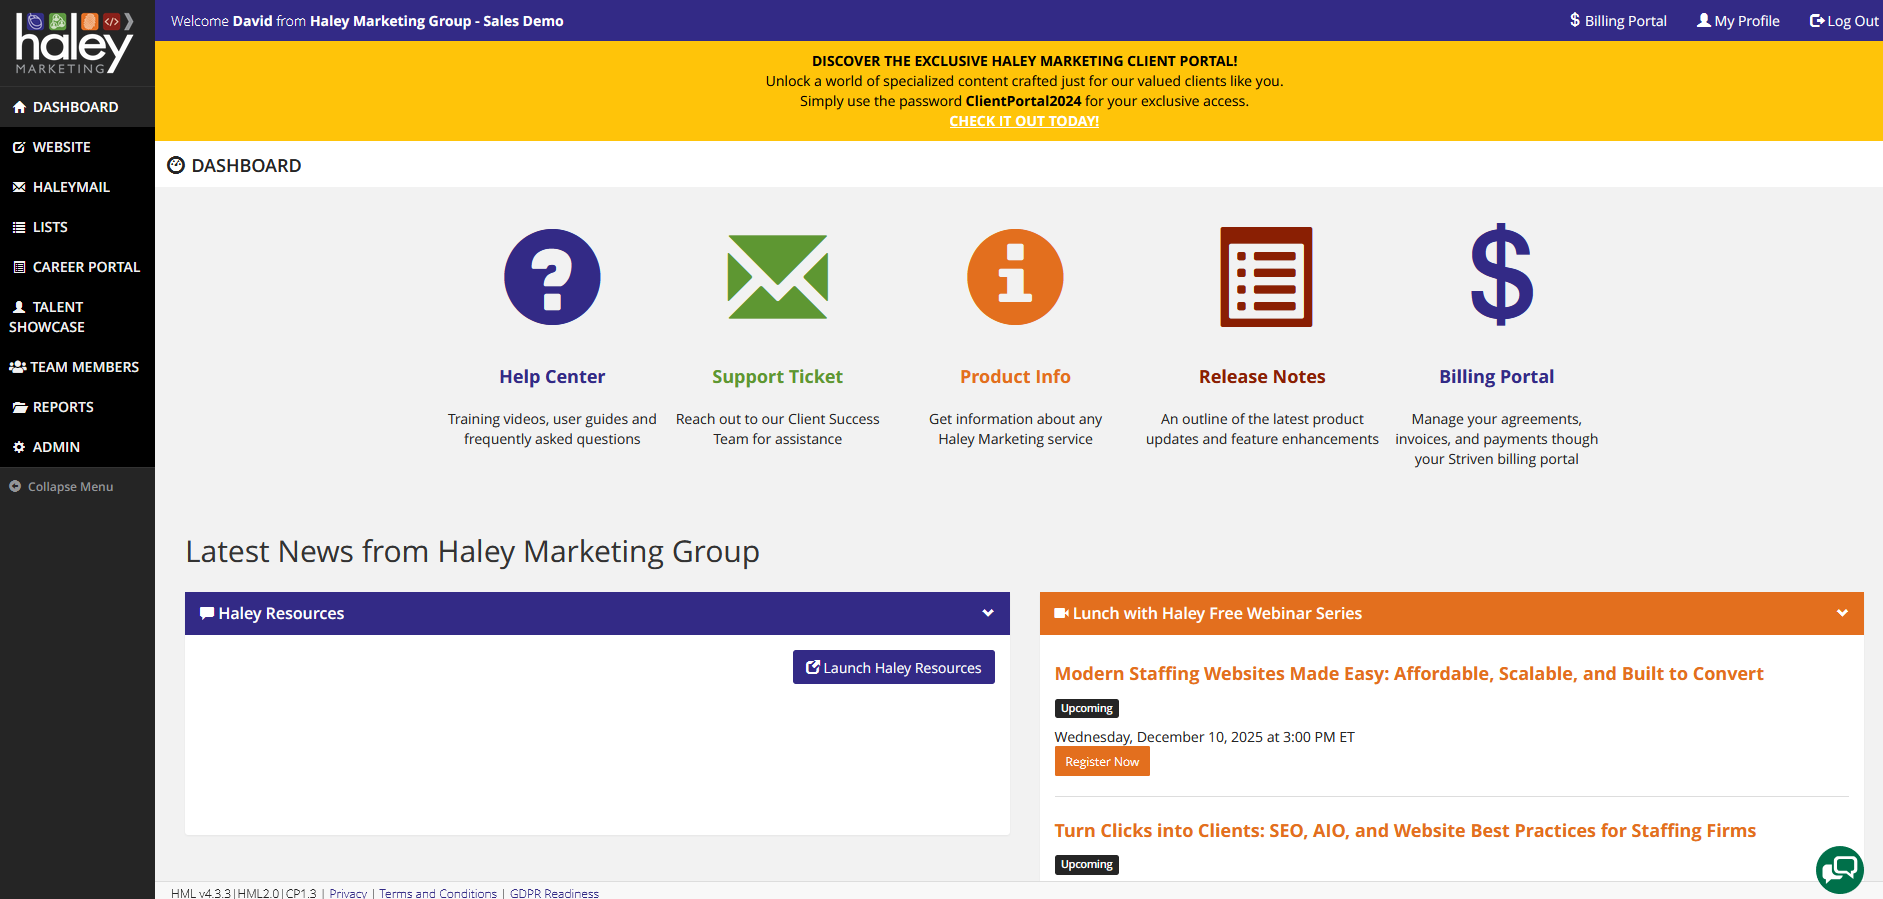Click the purple Help Center question mark icon
This screenshot has height=899, width=1883.
(552, 277)
